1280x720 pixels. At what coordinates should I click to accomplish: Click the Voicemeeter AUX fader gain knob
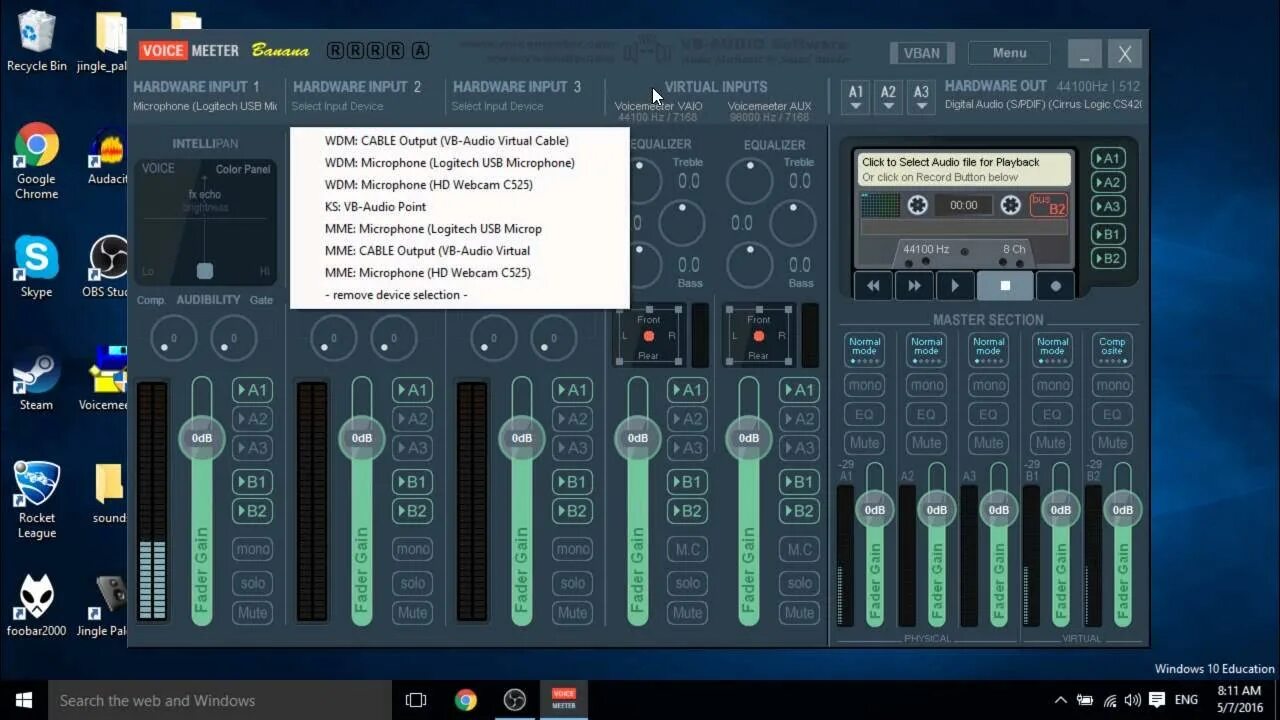[748, 438]
